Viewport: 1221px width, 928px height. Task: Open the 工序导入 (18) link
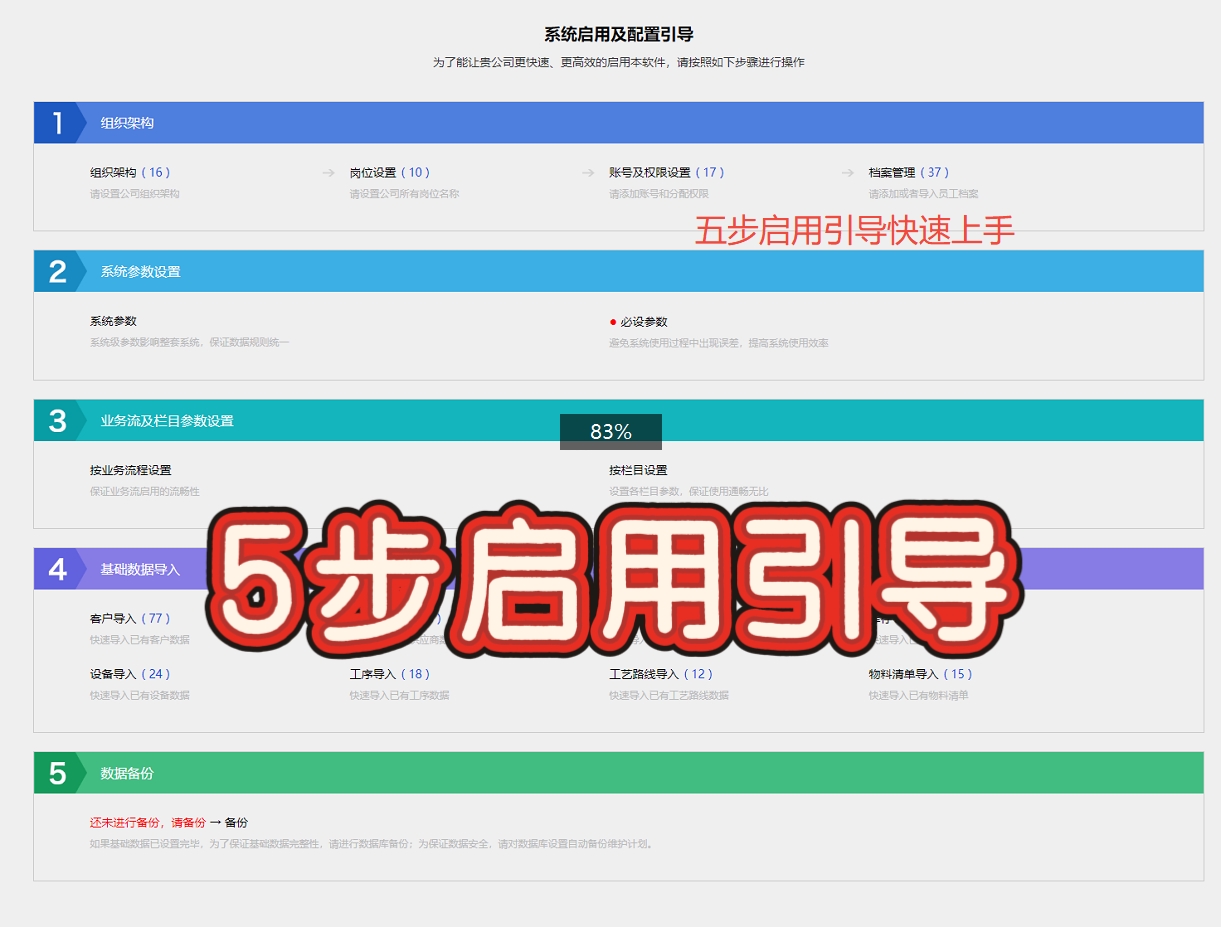pos(390,674)
